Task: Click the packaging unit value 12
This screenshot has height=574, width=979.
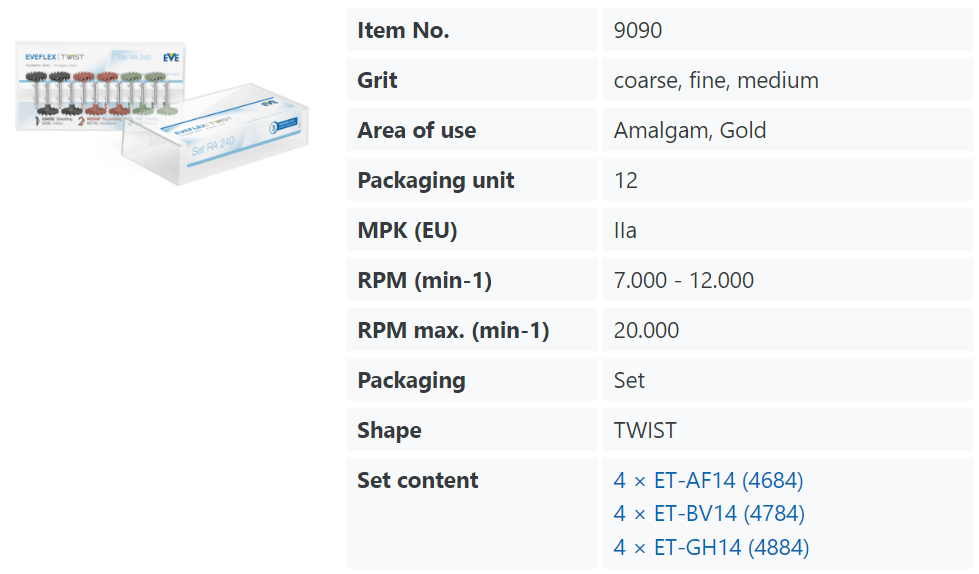Action: click(x=626, y=180)
